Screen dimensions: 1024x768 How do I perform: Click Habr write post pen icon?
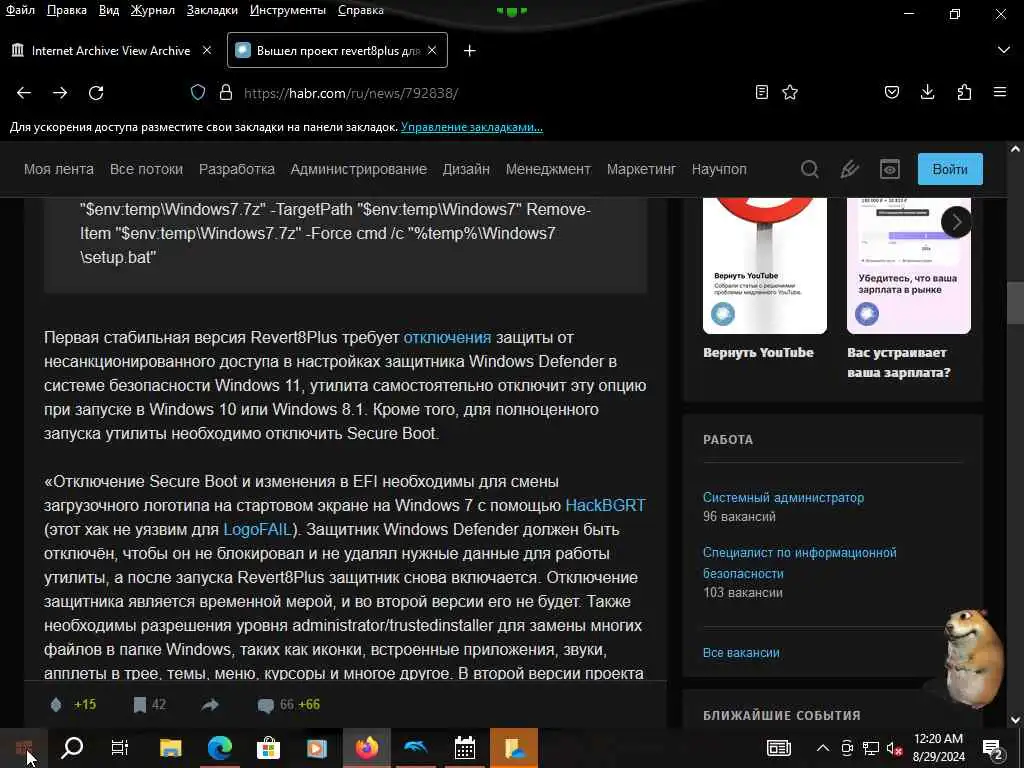coord(850,169)
